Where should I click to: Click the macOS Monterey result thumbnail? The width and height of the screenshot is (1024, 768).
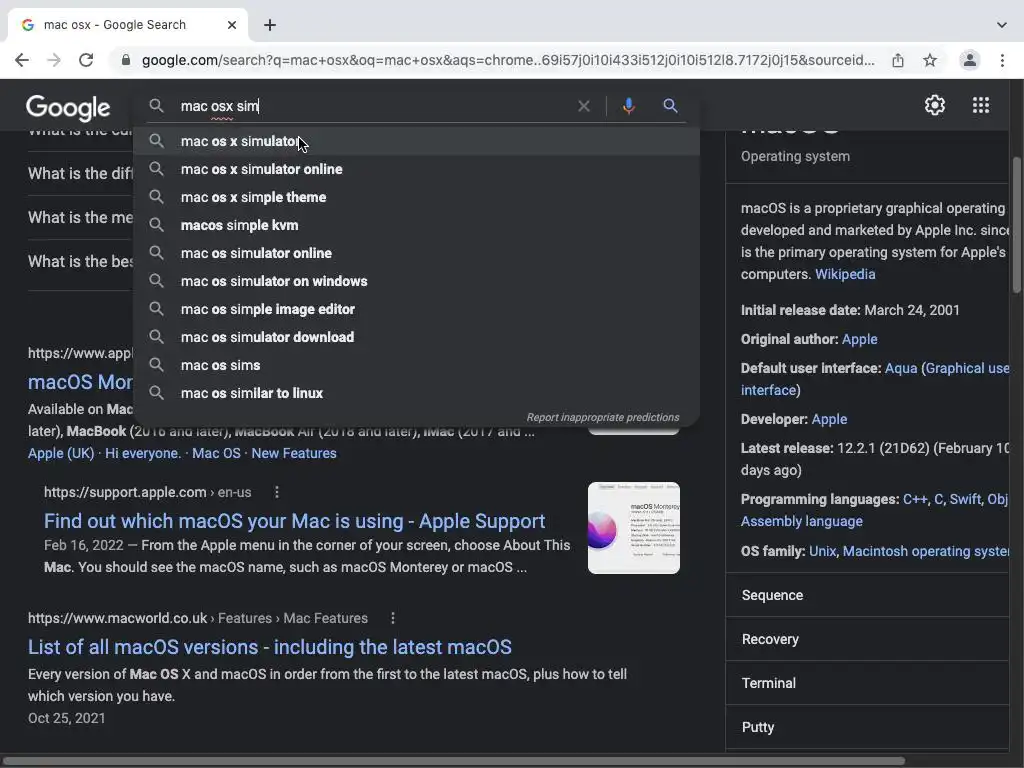[x=633, y=528]
